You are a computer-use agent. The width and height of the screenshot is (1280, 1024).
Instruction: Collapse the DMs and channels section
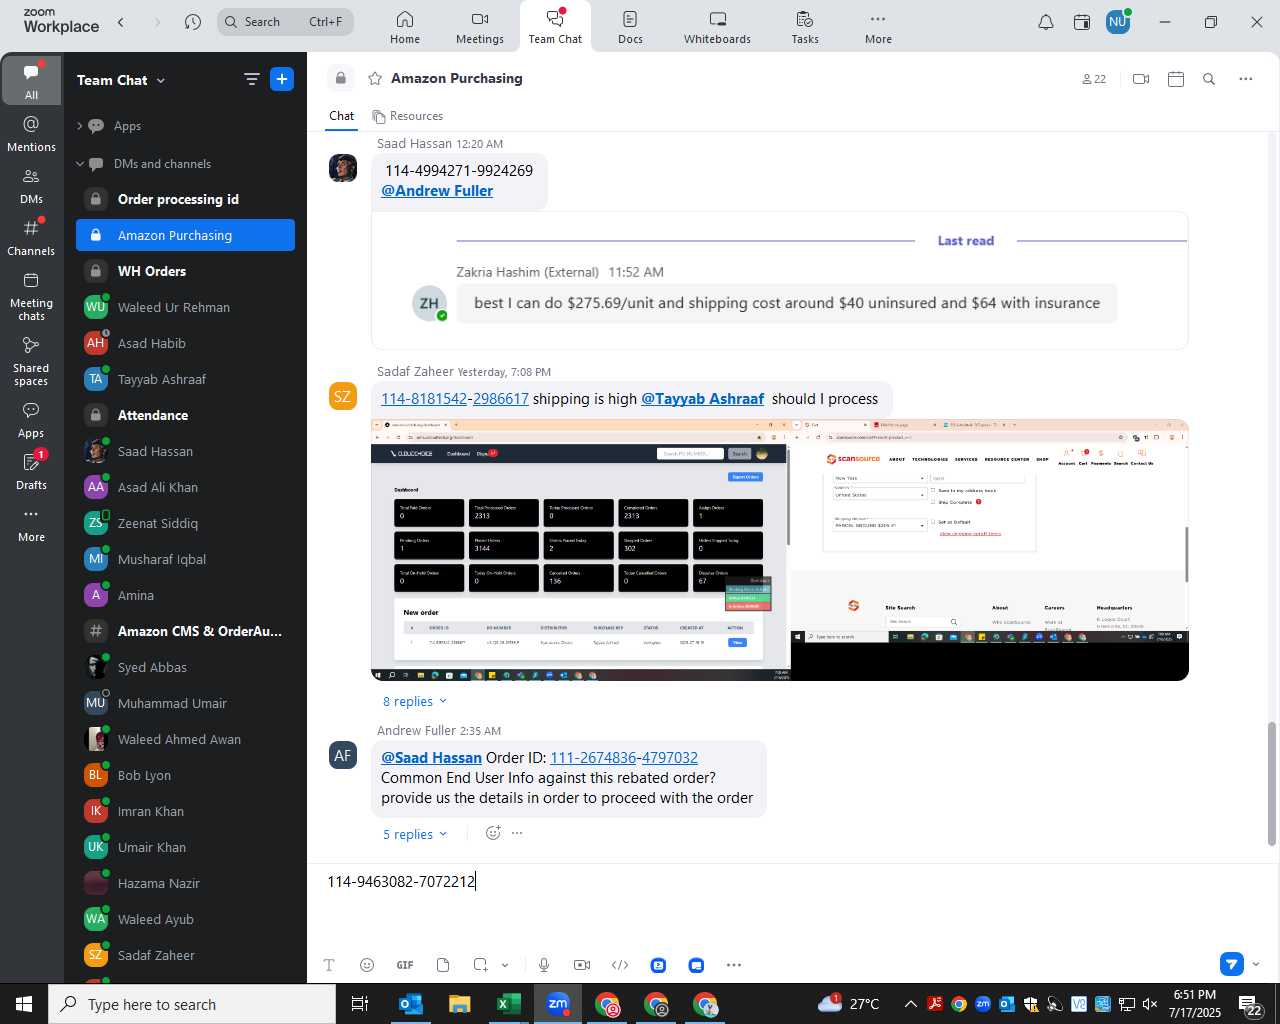(79, 164)
